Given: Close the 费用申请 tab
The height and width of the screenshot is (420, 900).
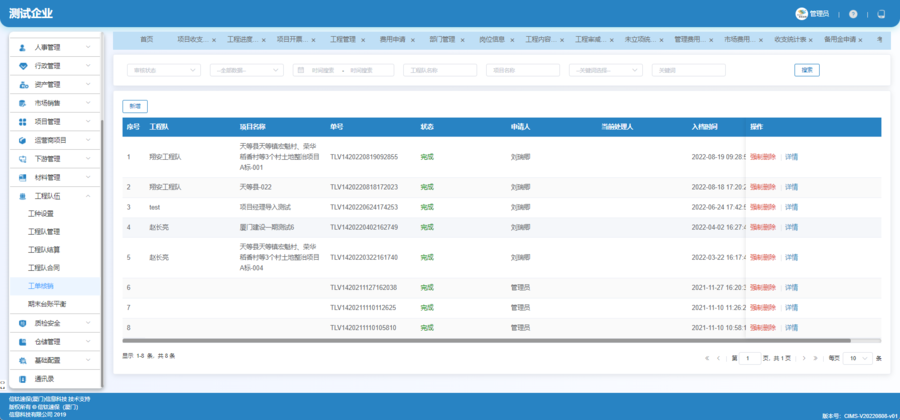Looking at the screenshot, I should click(x=413, y=40).
